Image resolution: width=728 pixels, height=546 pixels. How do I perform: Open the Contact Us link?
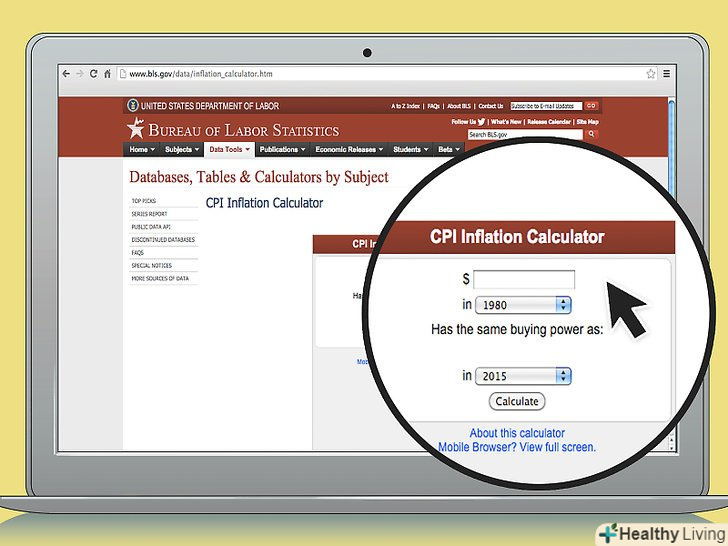pos(491,106)
